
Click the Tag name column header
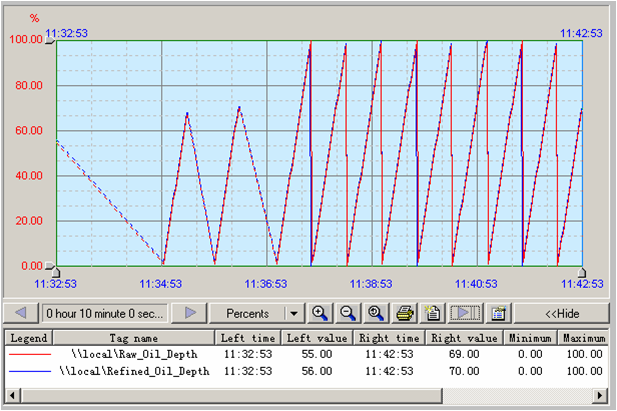tap(134, 338)
